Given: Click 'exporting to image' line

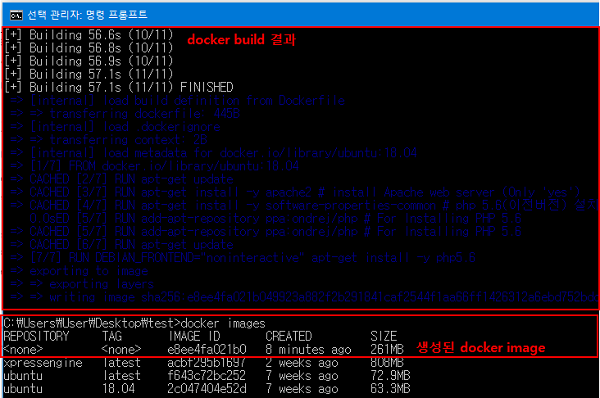Looking at the screenshot, I should coord(79,271).
